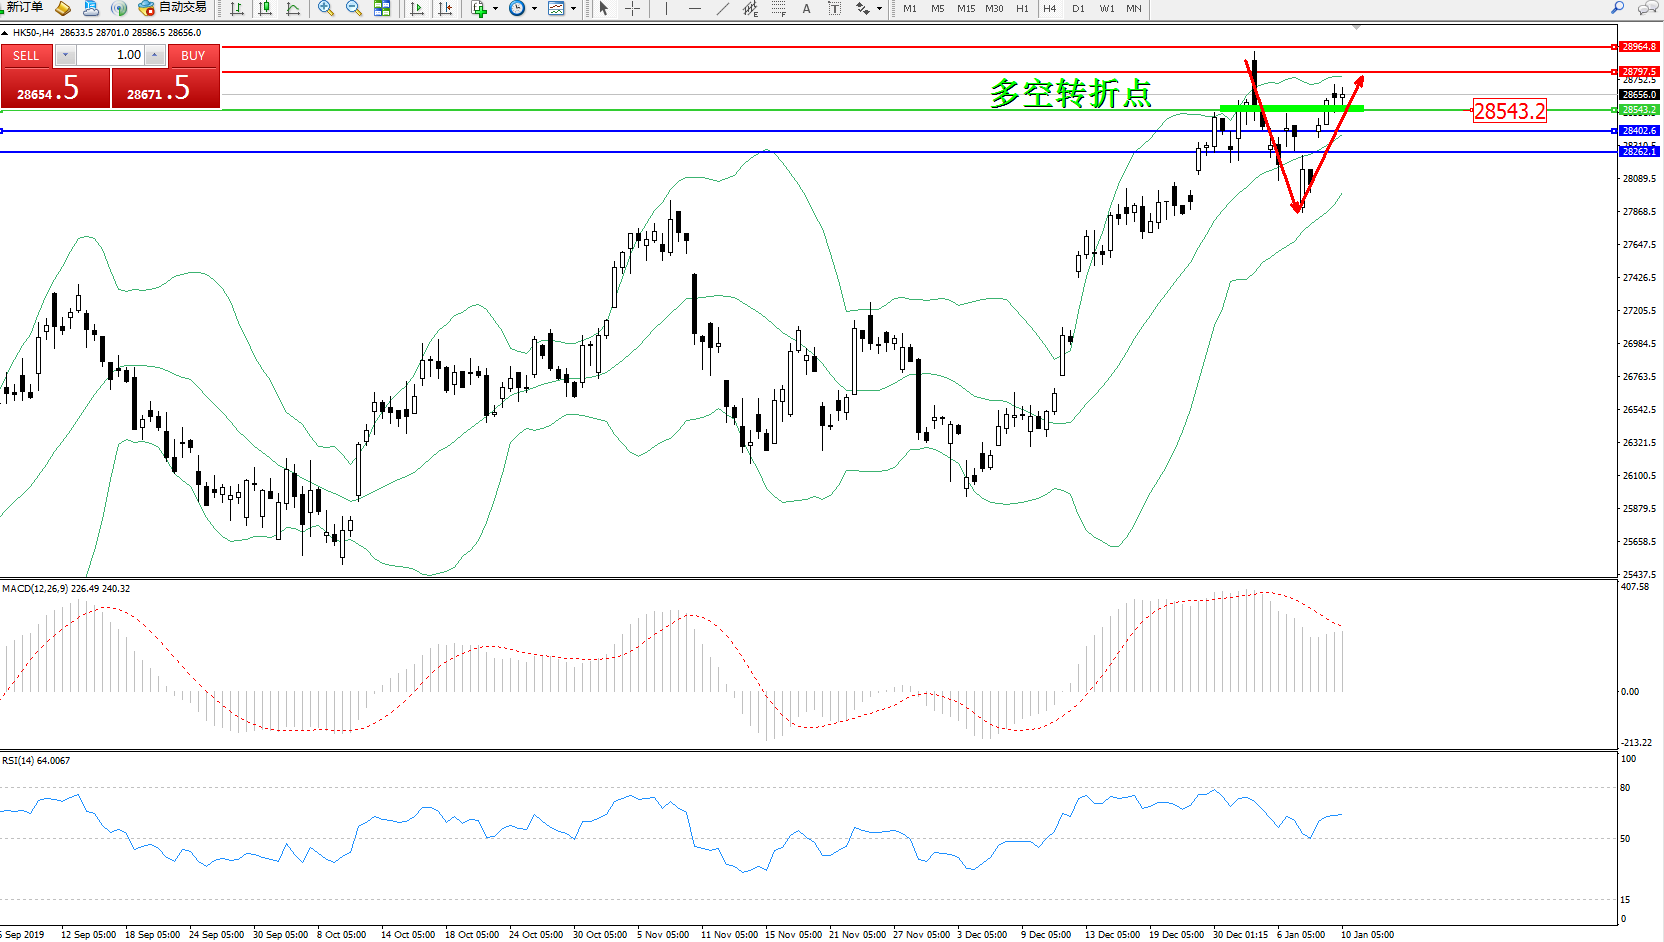Switch to the D1 timeframe
Viewport: 1664px width, 942px height.
pyautogui.click(x=1078, y=8)
